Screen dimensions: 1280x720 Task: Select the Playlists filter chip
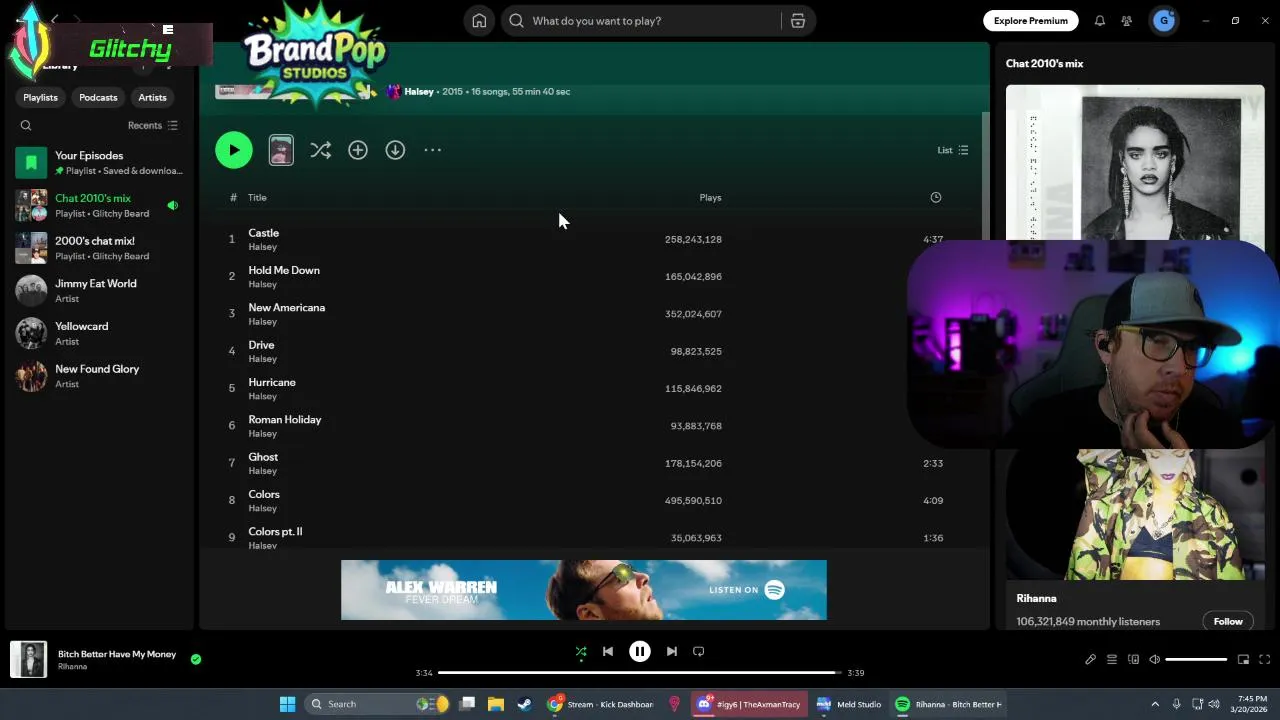coord(40,97)
